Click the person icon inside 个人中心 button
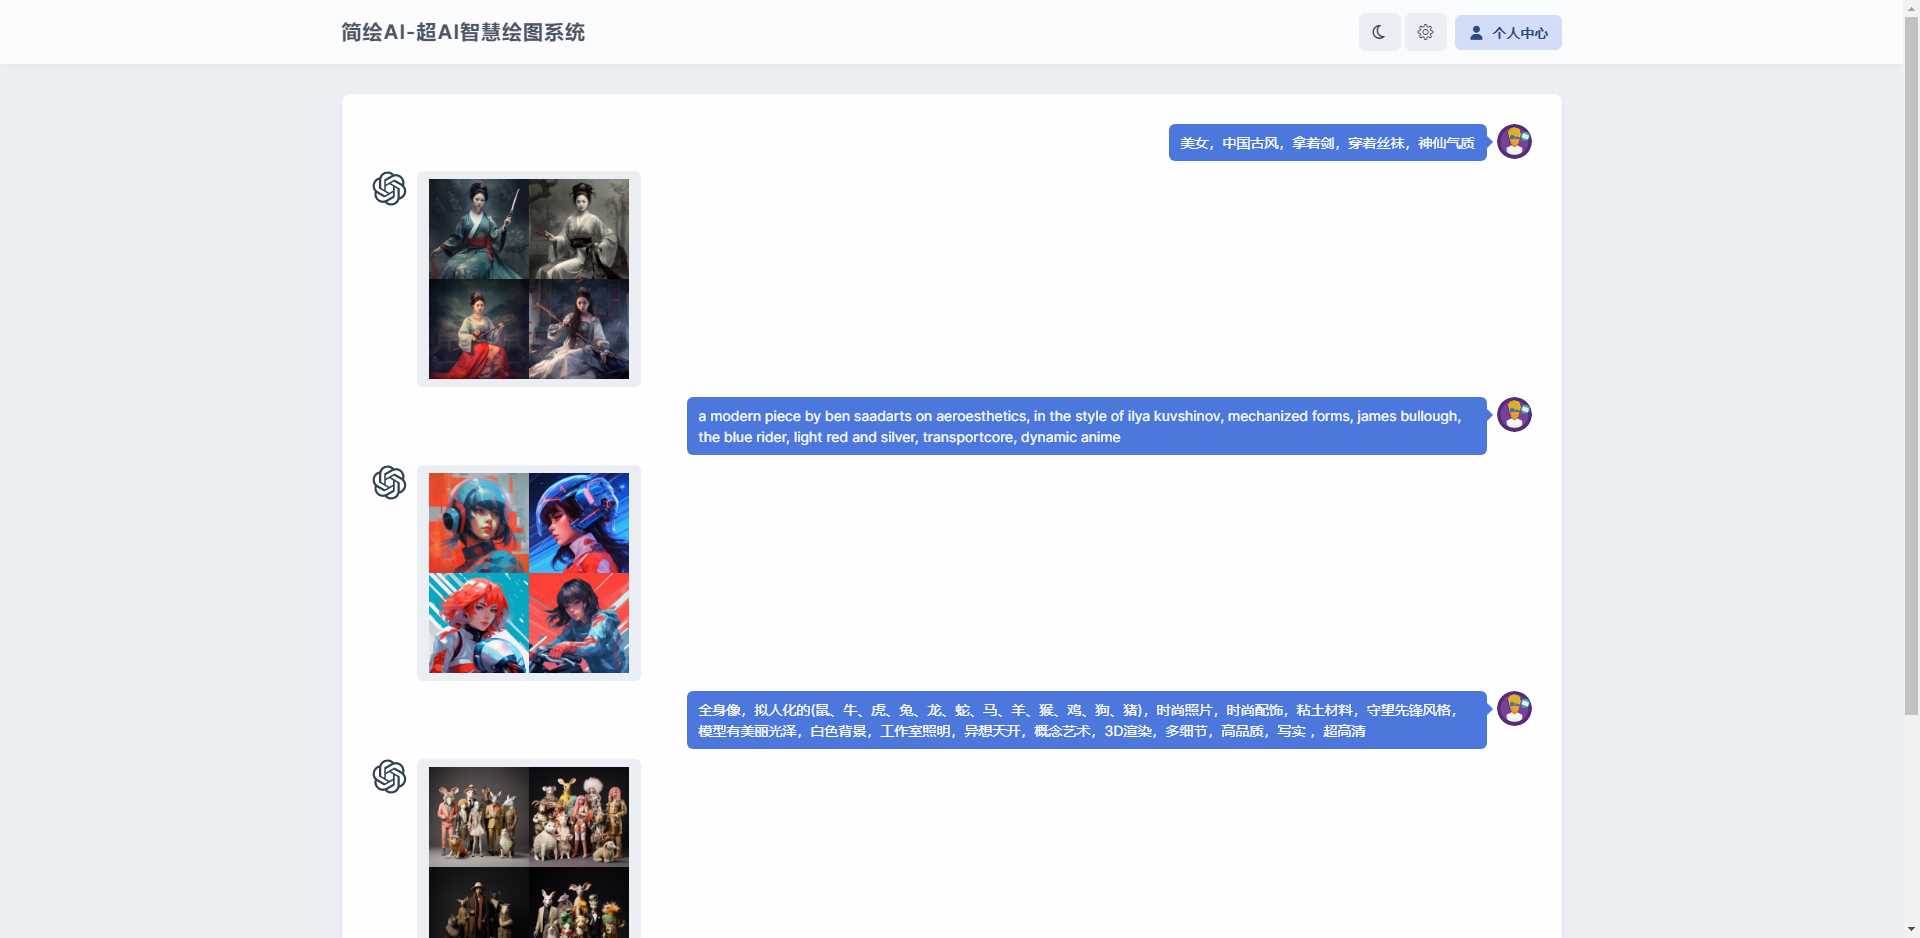The height and width of the screenshot is (938, 1920). (1478, 32)
